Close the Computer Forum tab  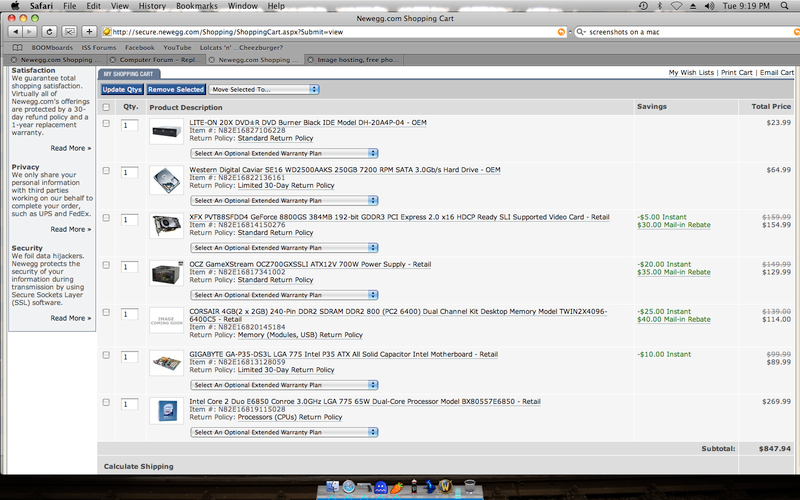click(113, 60)
